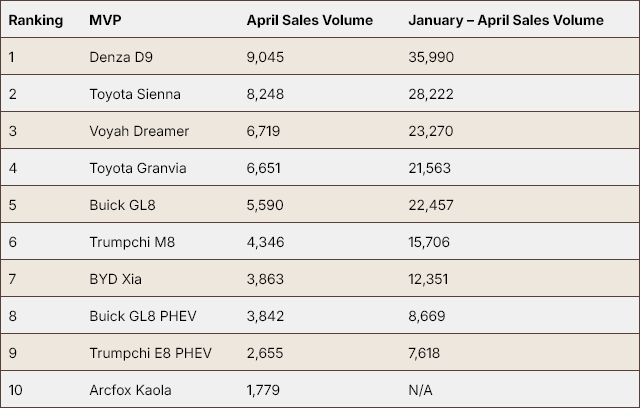
Task: Click the 35,990 January–April sales value
Action: click(432, 57)
